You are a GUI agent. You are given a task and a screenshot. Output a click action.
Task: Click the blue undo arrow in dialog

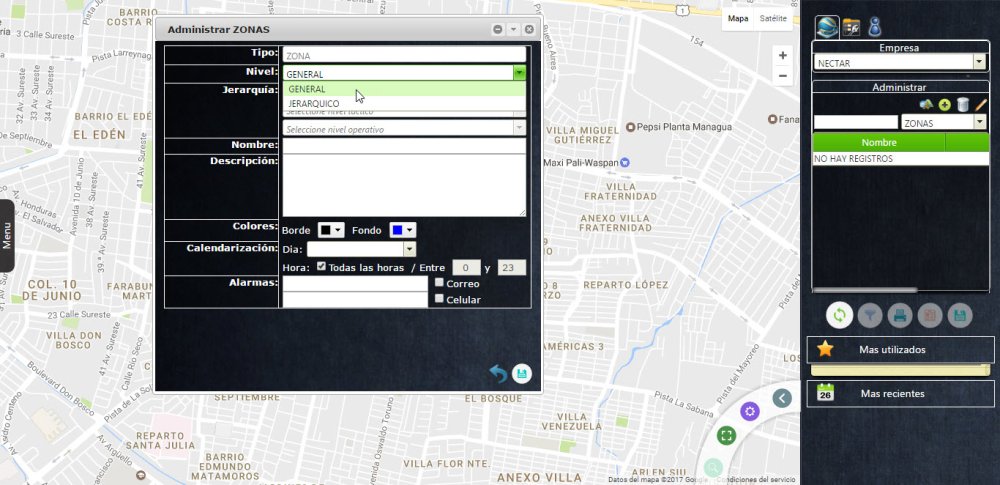[498, 373]
